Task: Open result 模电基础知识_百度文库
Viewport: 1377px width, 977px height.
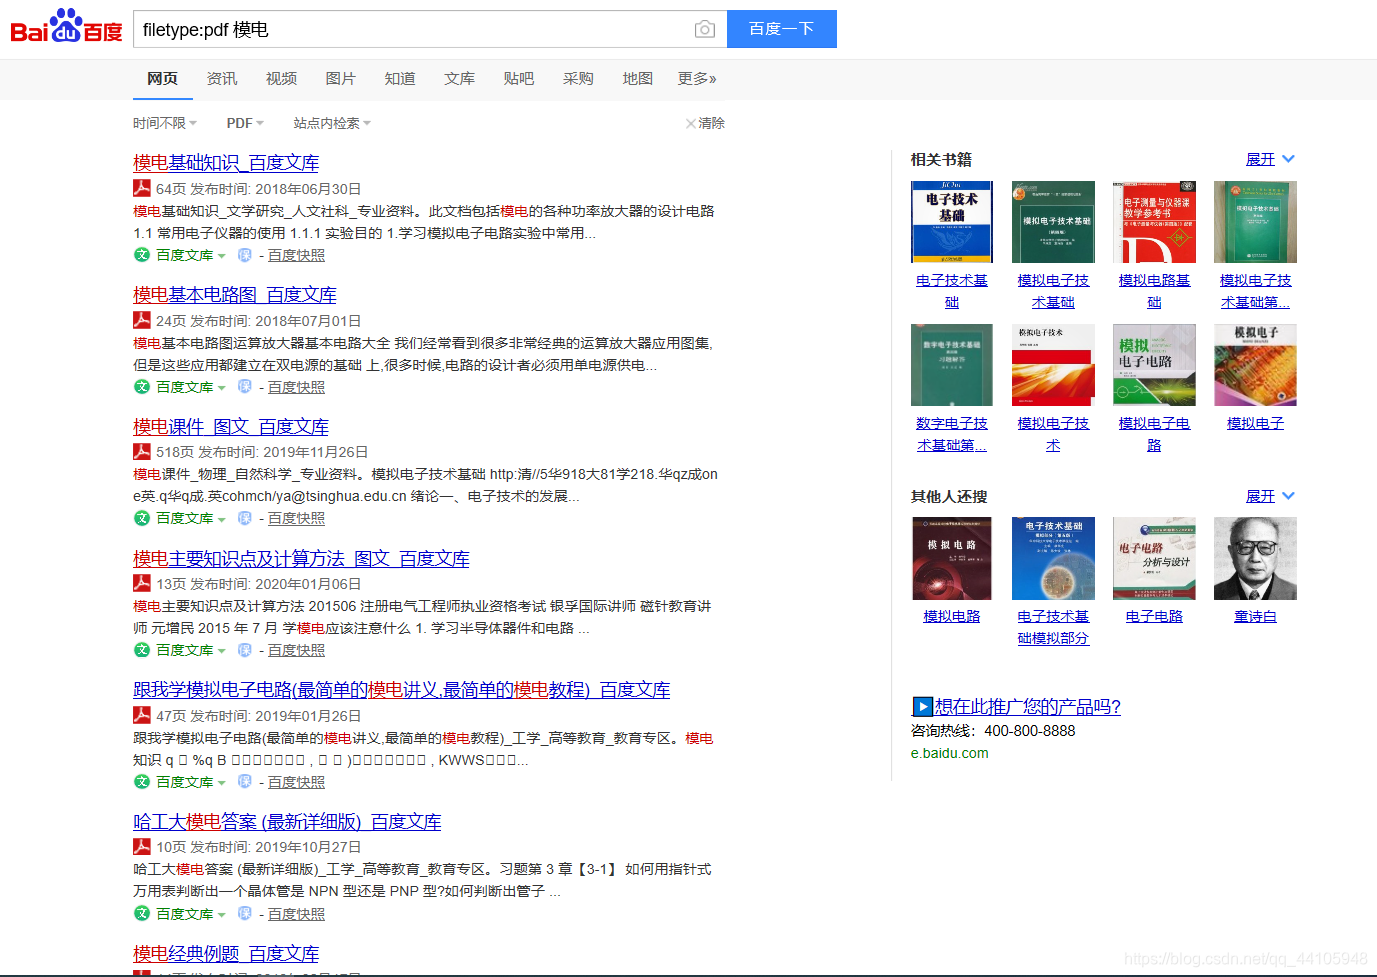Action: pyautogui.click(x=226, y=163)
